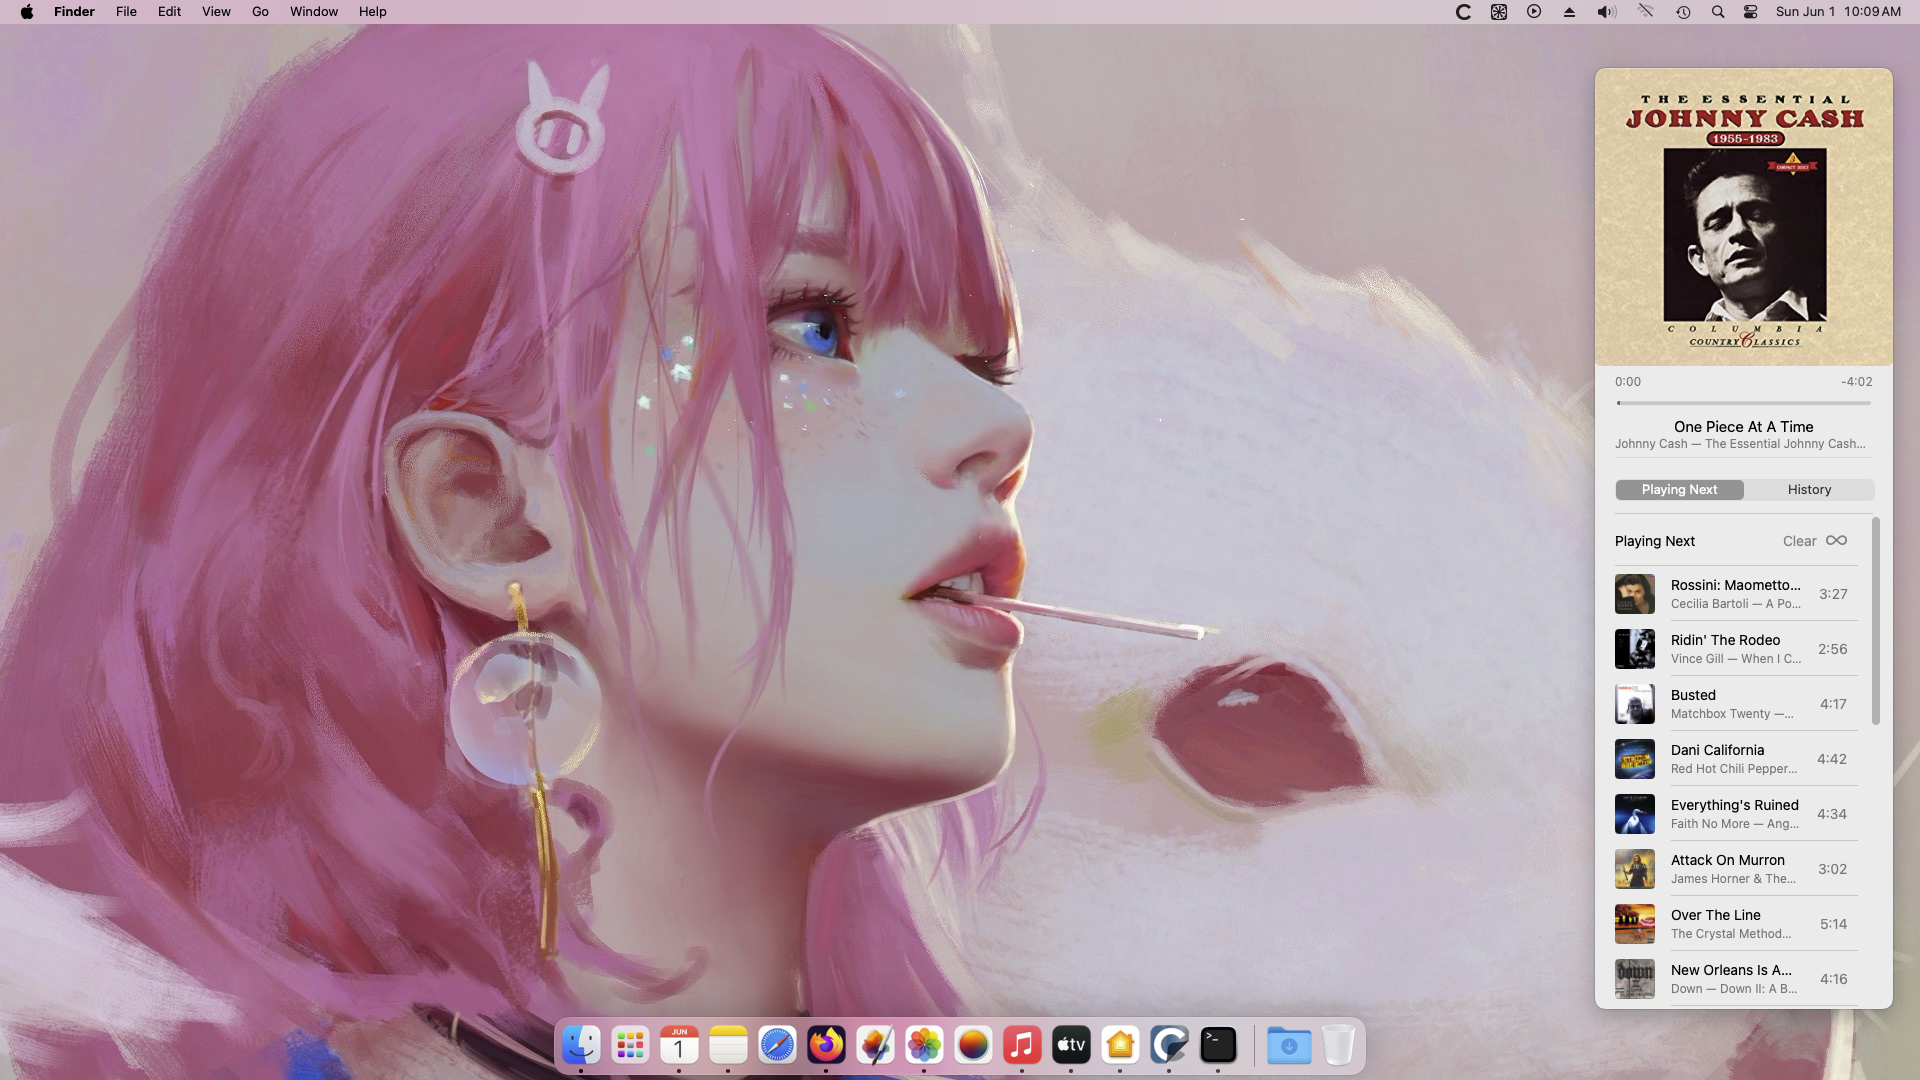Toggle the autoplay infinity icon
The width and height of the screenshot is (1920, 1080).
[x=1836, y=540]
